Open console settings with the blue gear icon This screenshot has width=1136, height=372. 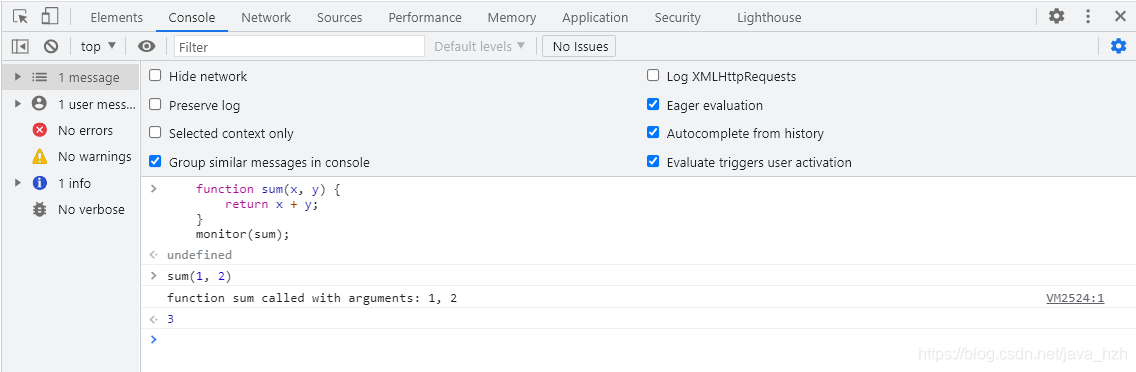click(1119, 46)
